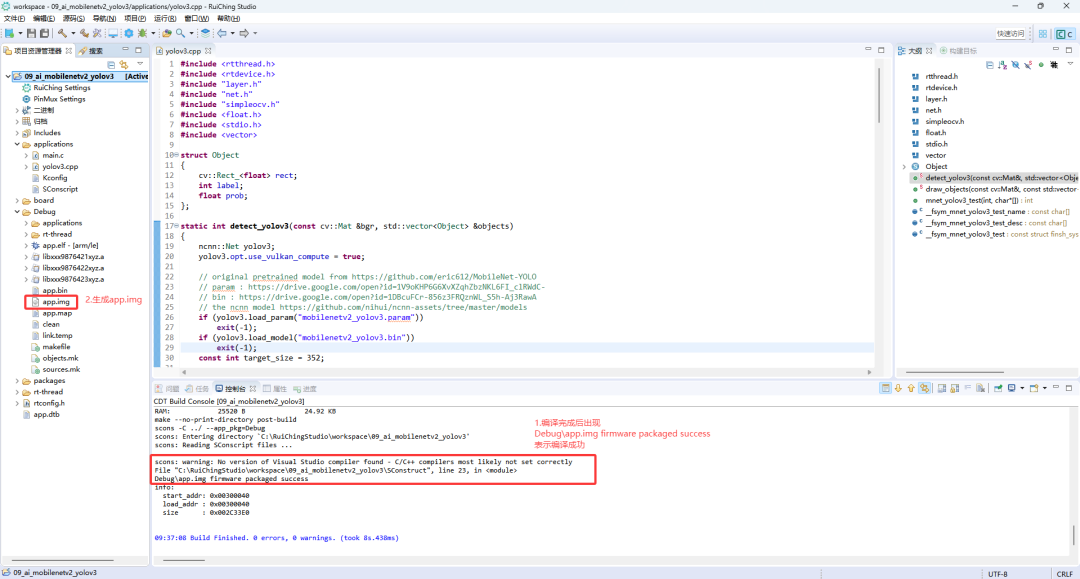Open the terminal monitor icon

(112, 33)
